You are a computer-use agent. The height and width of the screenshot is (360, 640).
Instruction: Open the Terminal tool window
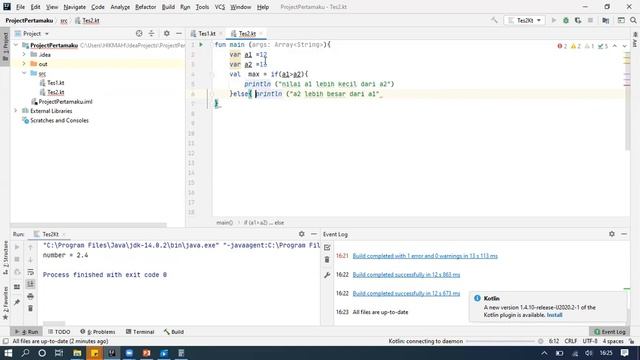tap(140, 332)
